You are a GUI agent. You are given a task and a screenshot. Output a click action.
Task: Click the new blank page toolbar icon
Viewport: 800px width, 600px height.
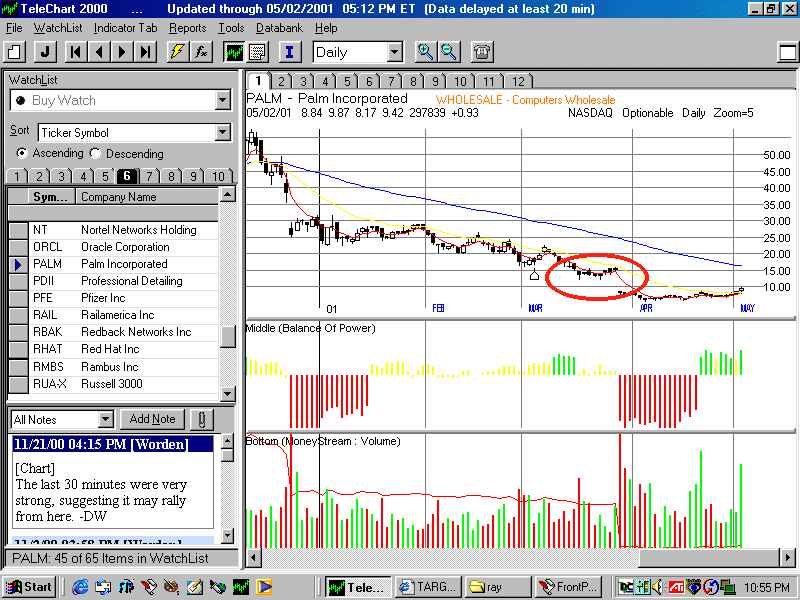coord(15,52)
